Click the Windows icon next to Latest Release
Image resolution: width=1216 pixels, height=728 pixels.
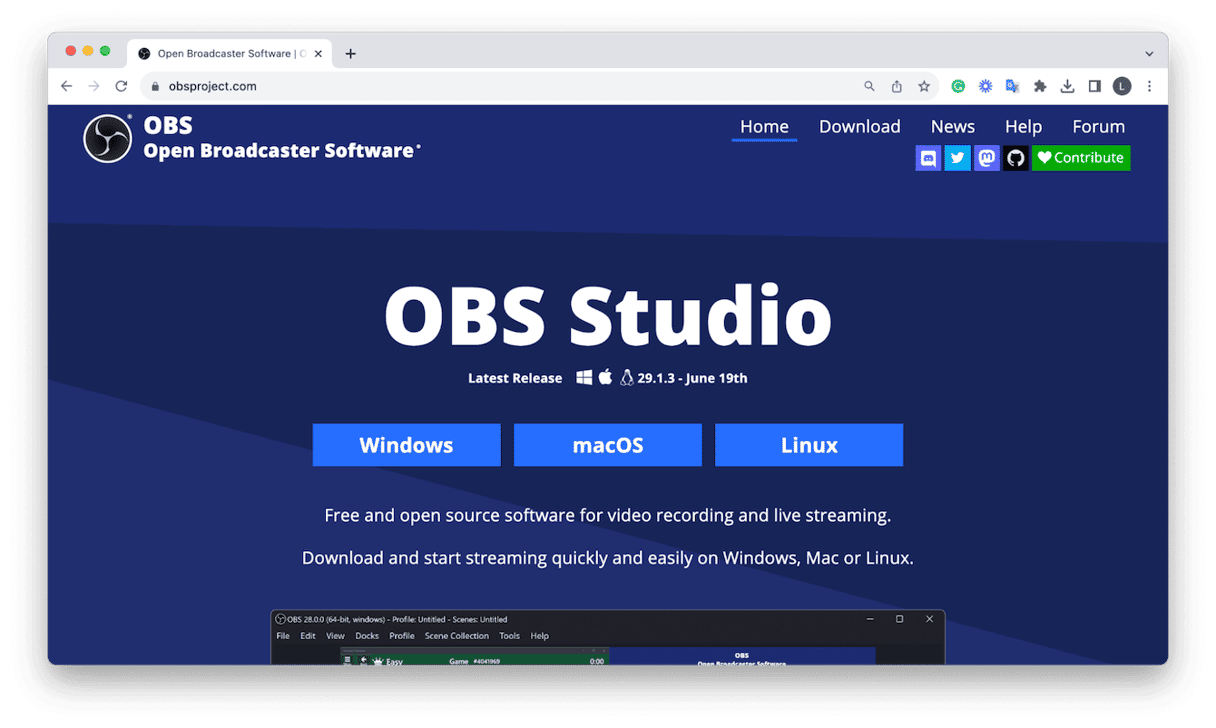click(586, 377)
